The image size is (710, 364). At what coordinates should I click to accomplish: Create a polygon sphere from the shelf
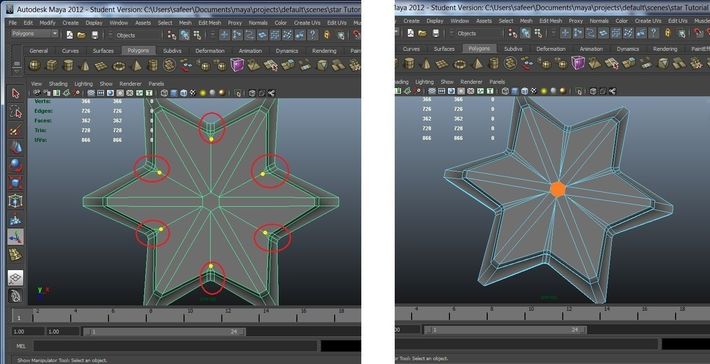point(35,66)
